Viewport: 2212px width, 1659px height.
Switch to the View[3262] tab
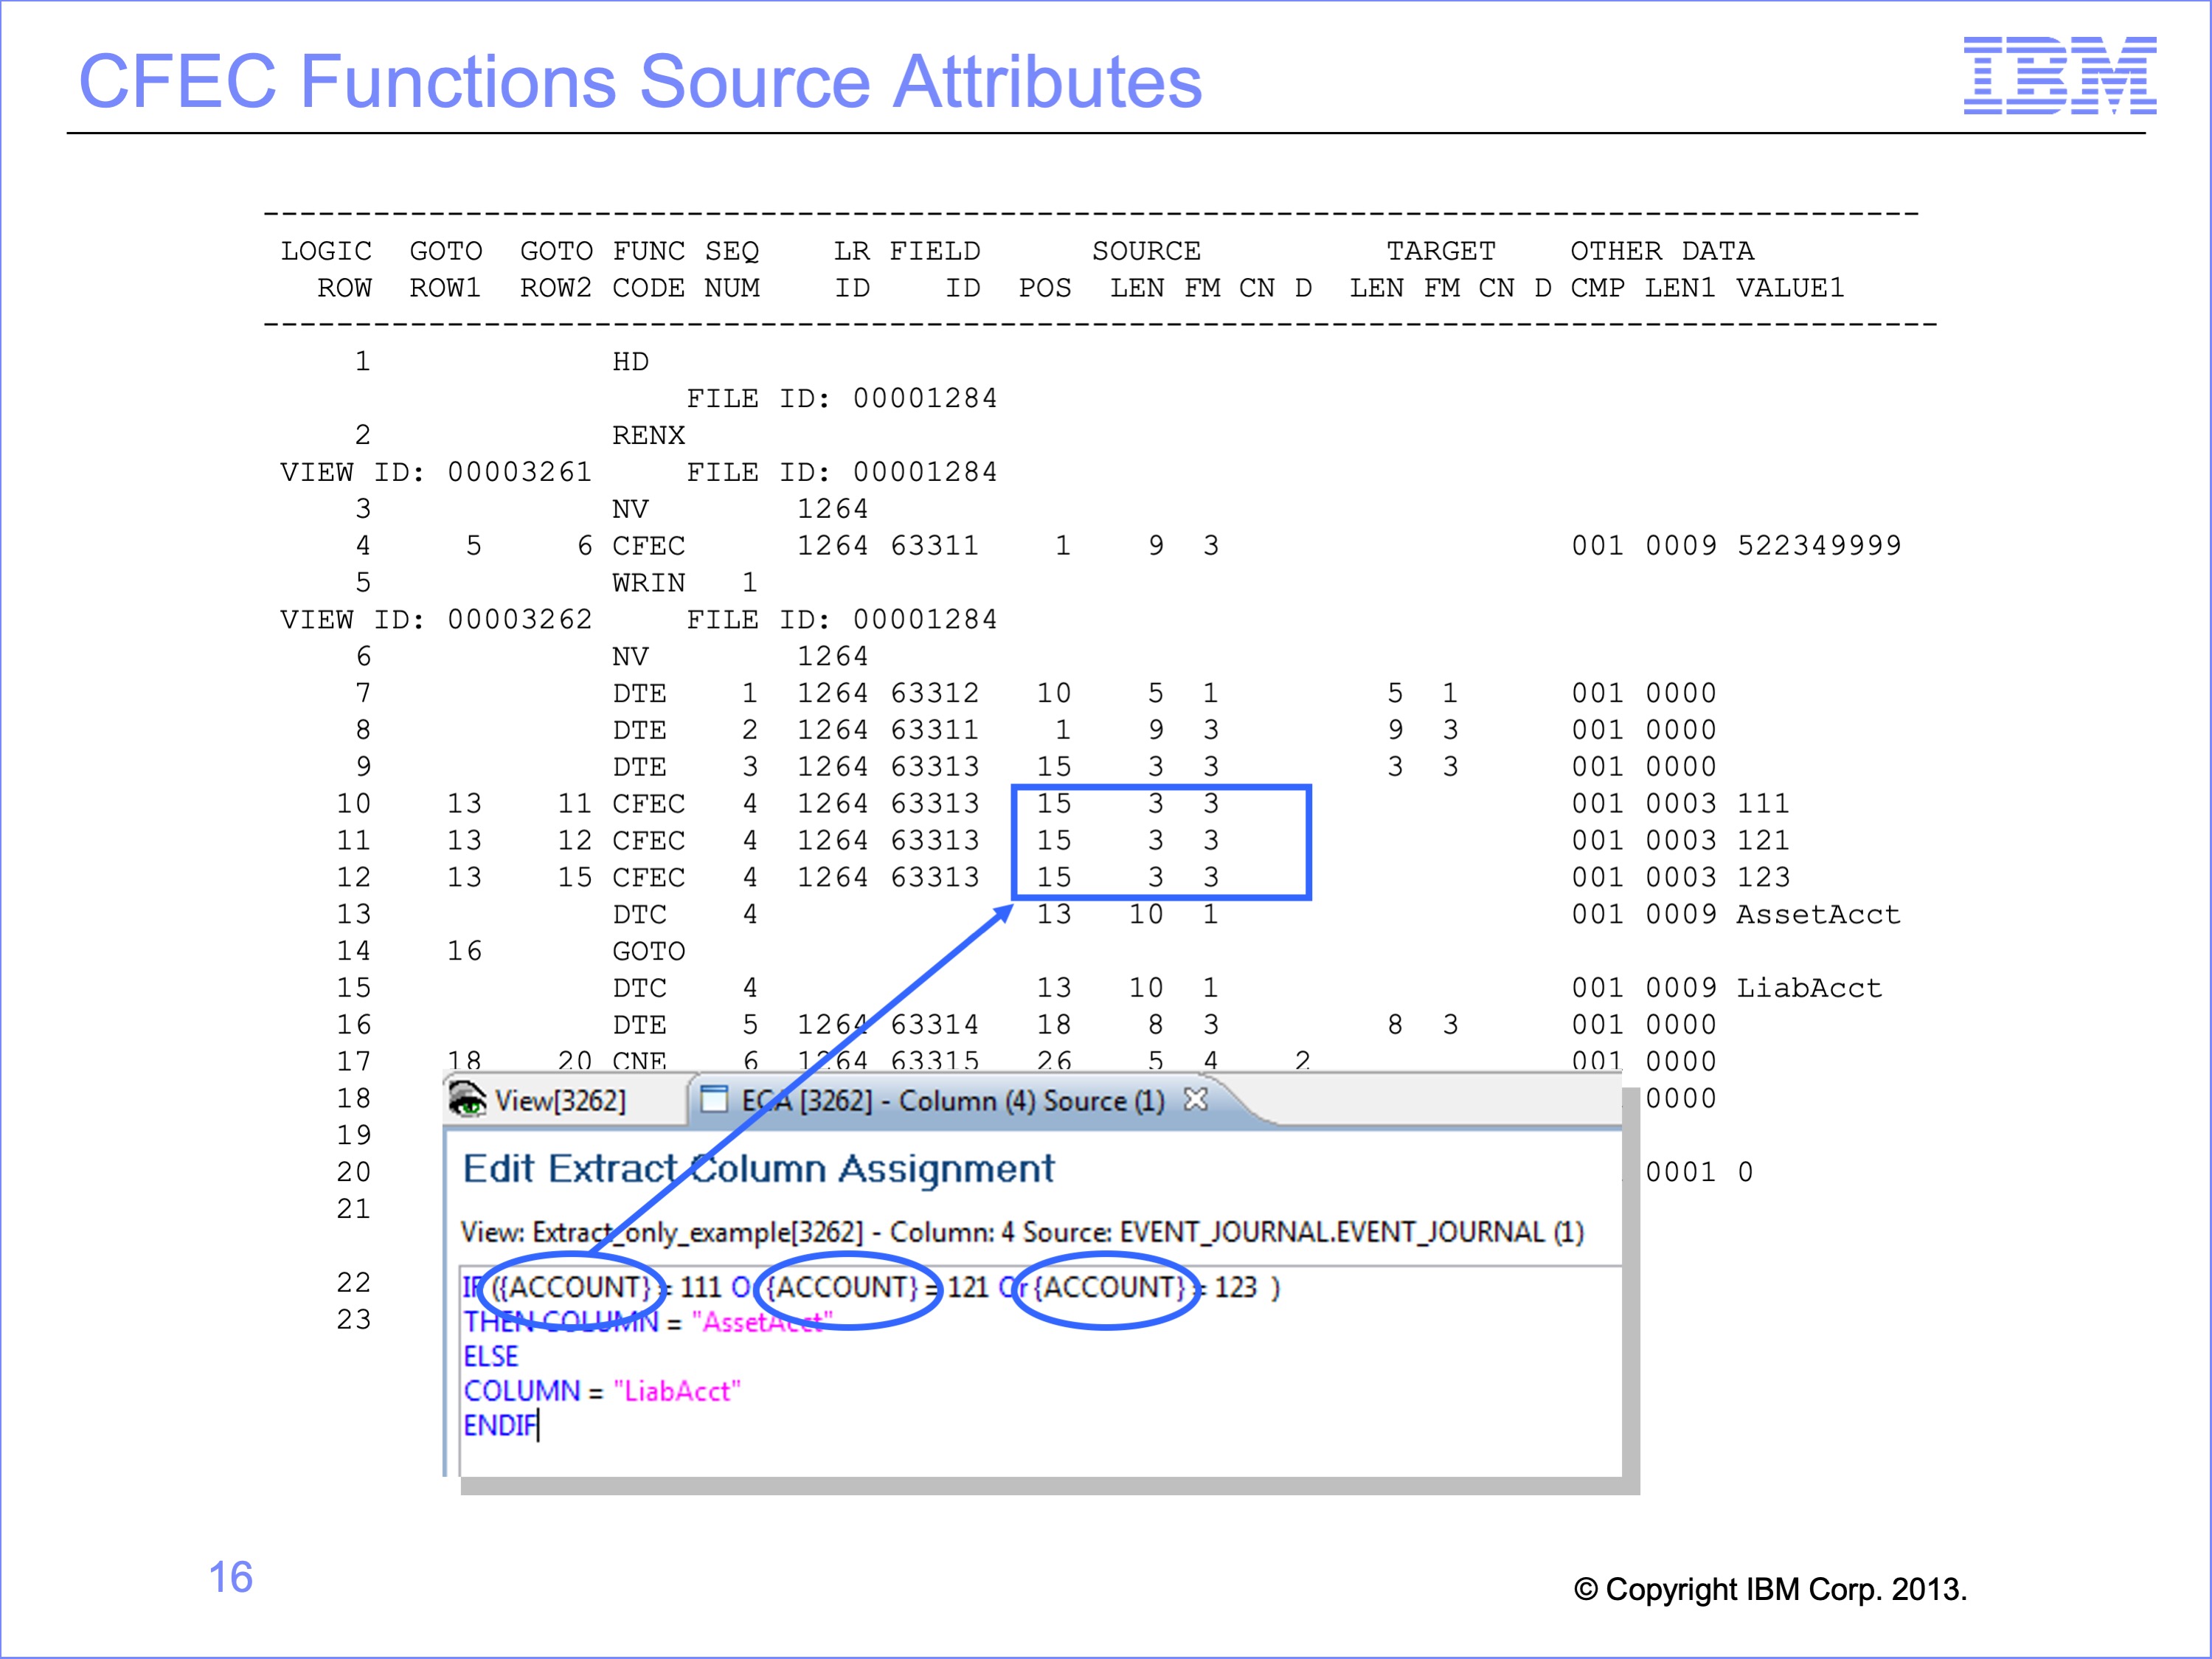click(560, 1101)
